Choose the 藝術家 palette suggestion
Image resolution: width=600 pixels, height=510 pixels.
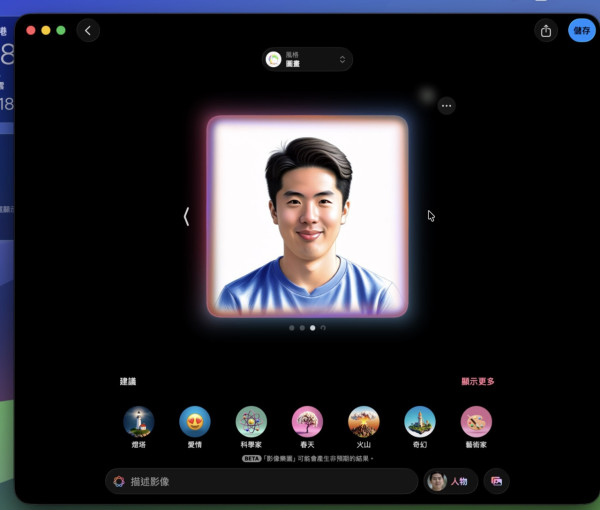point(476,427)
